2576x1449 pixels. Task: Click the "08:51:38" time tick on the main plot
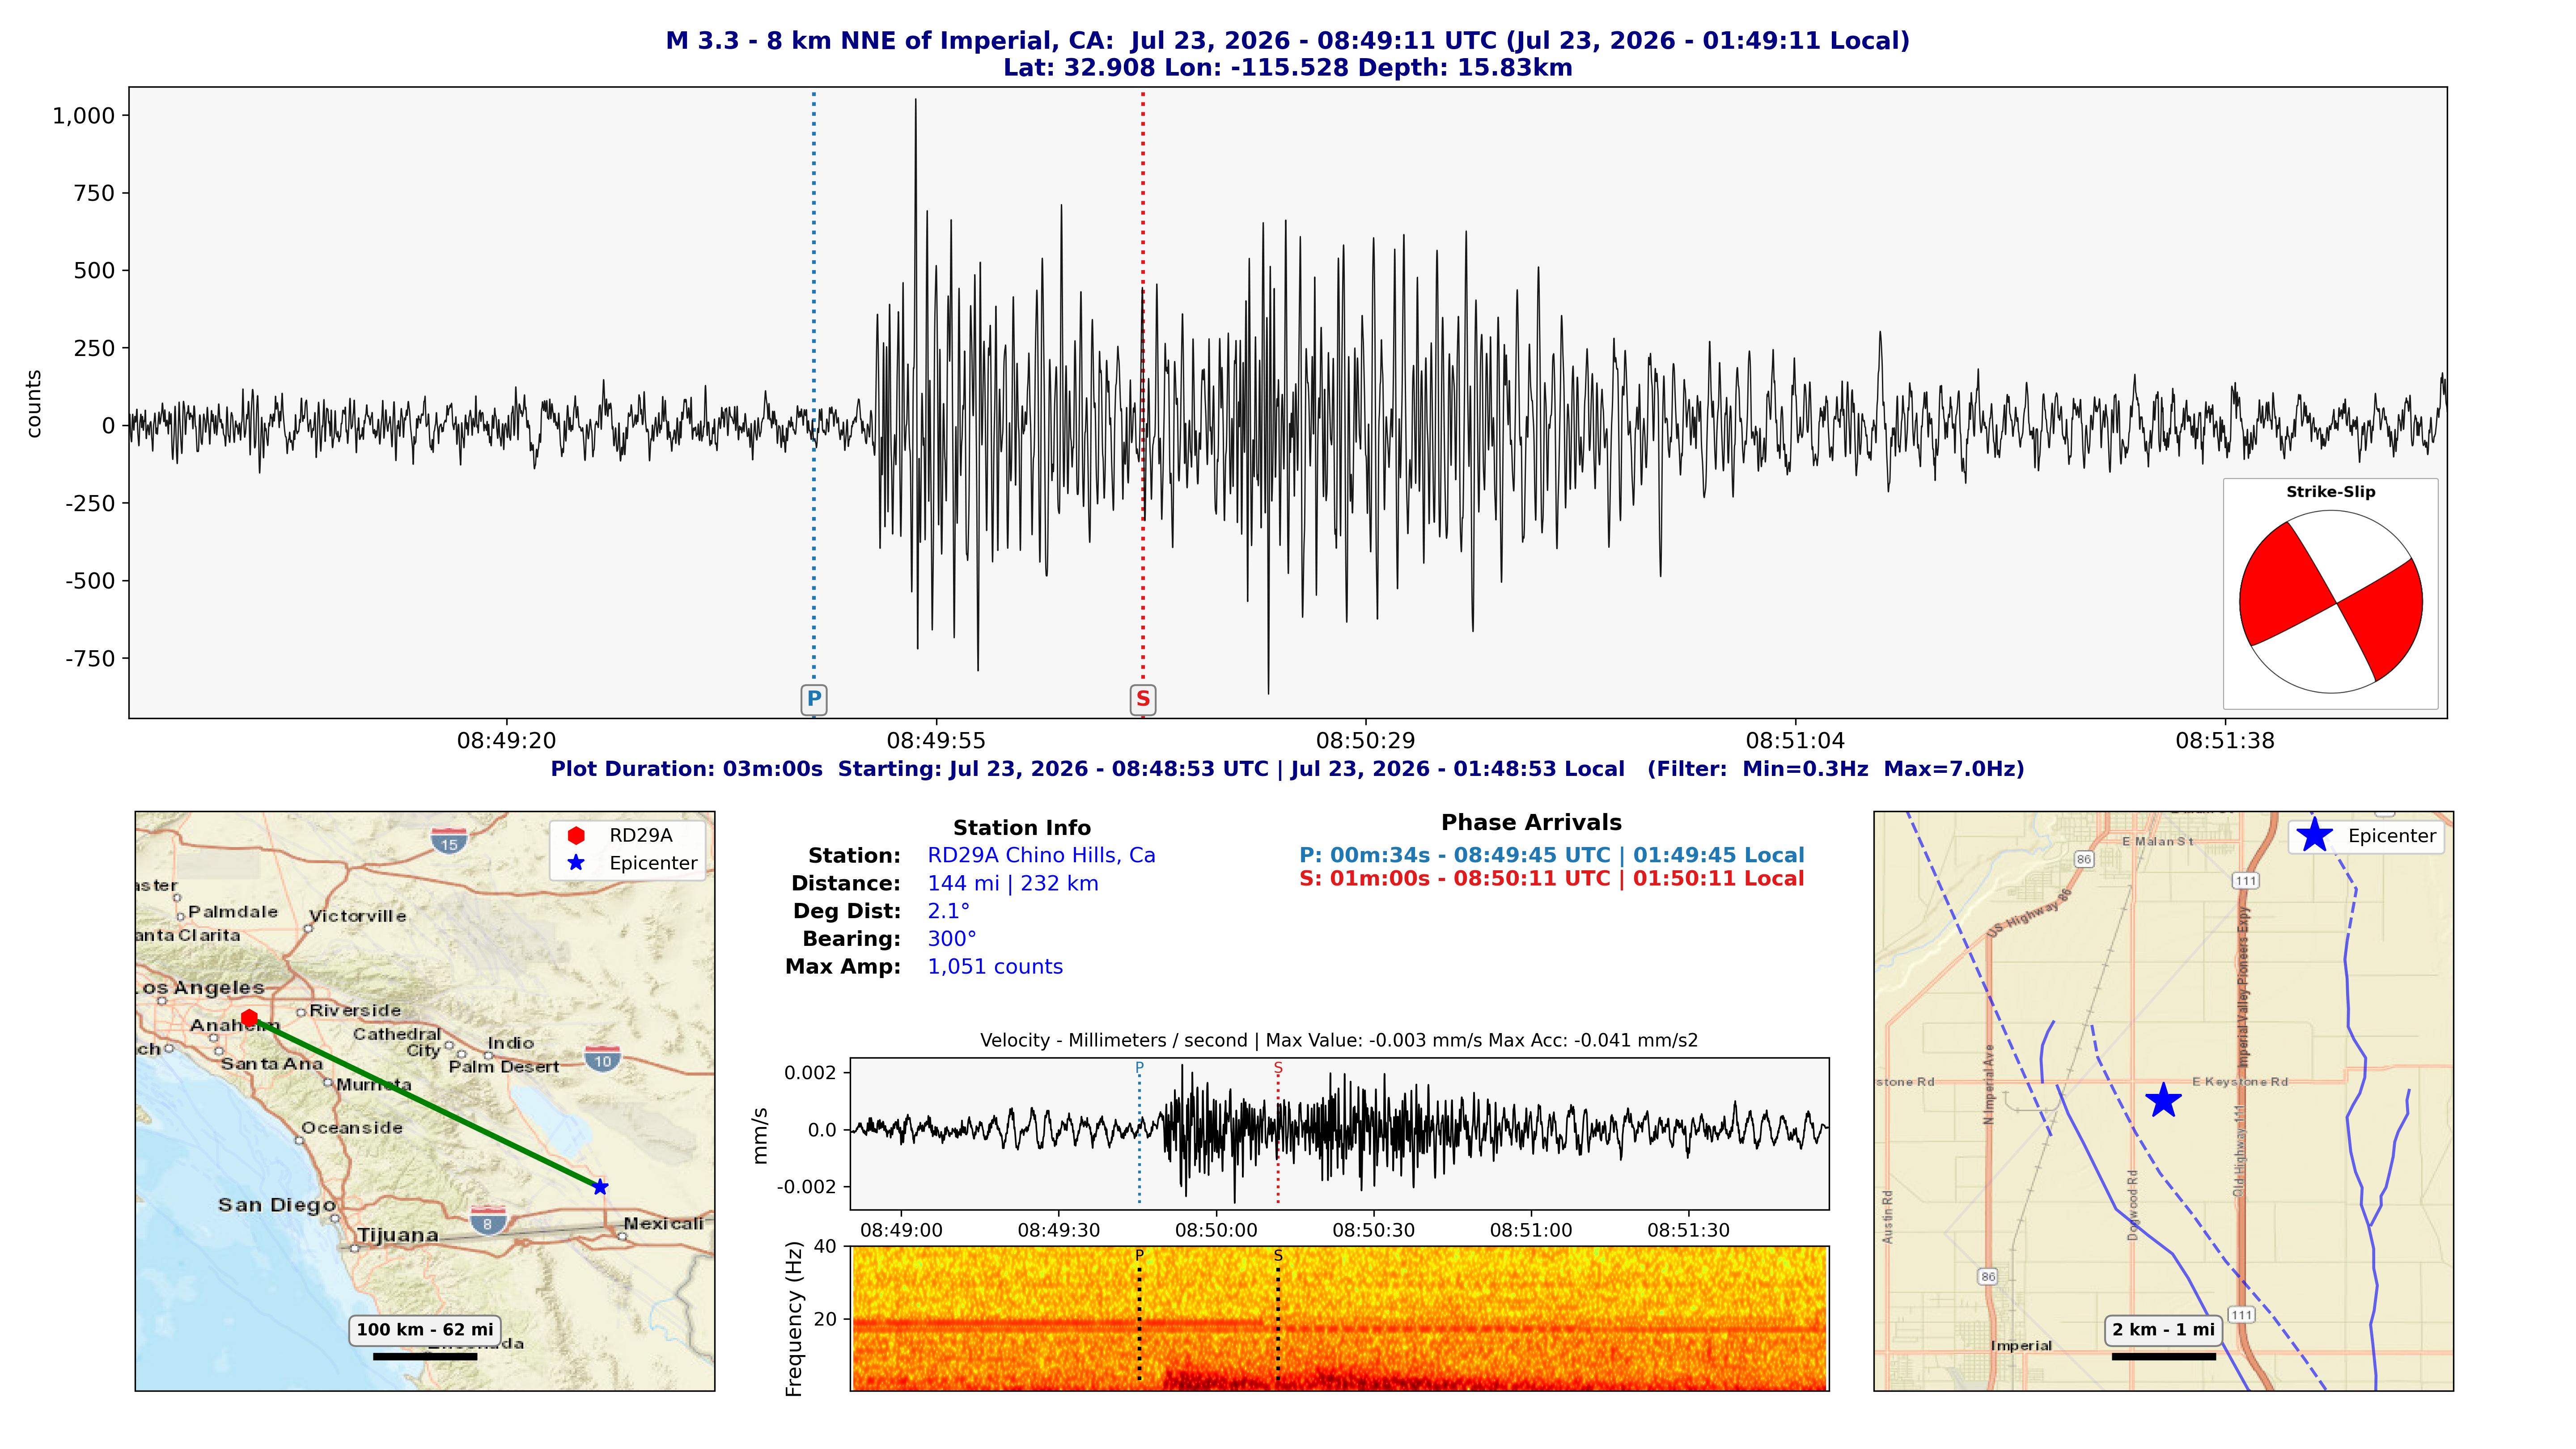(x=2225, y=741)
